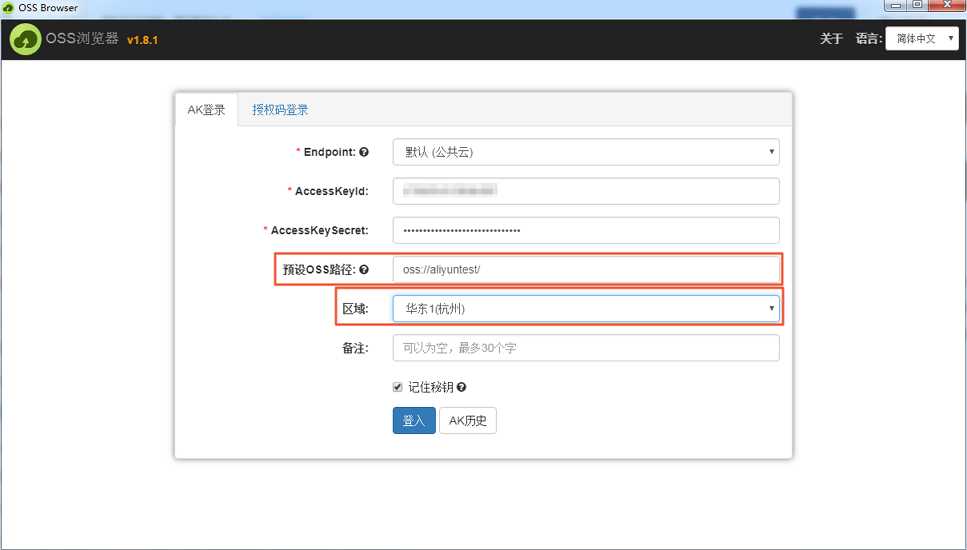This screenshot has width=967, height=550.
Task: Open the 语言 dropdown 简体中文
Action: point(922,38)
